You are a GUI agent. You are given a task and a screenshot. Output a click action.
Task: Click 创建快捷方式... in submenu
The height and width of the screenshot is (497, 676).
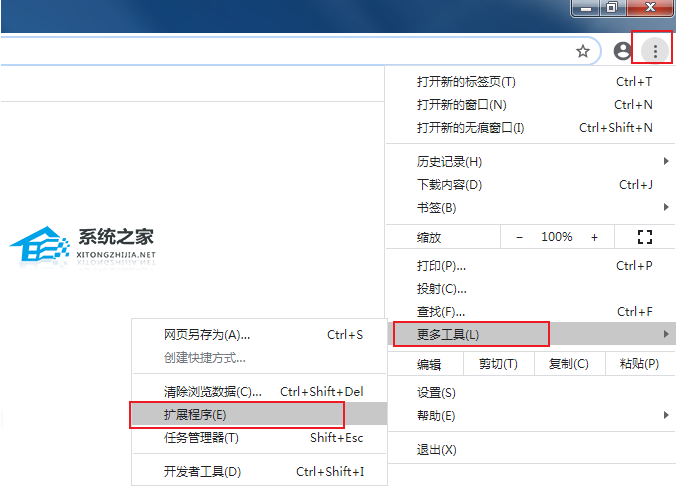260,357
